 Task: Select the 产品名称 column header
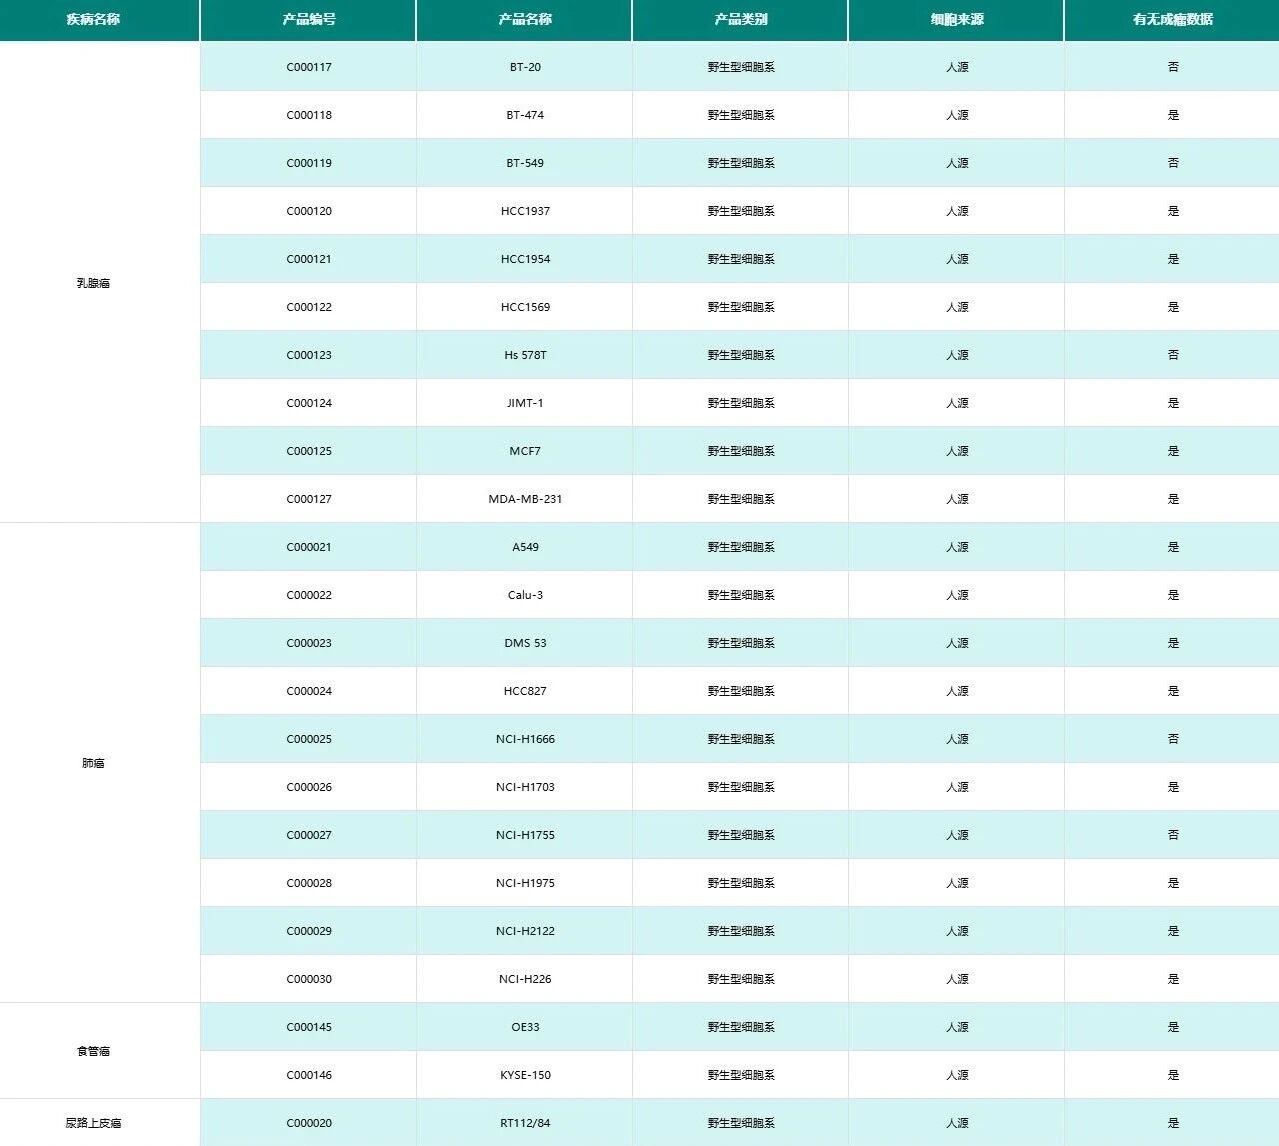click(525, 19)
